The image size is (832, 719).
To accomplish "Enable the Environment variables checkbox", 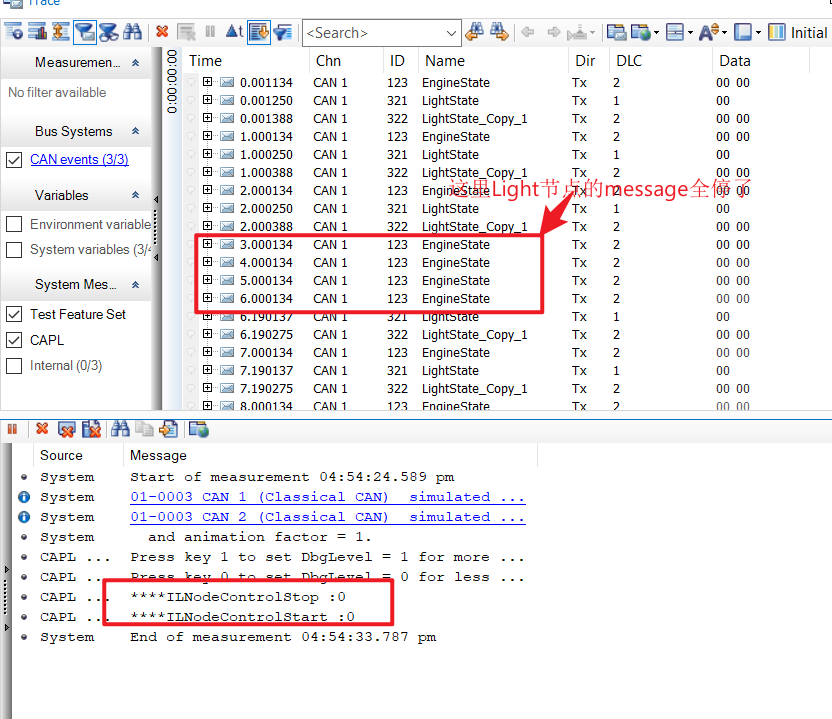I will (x=14, y=224).
